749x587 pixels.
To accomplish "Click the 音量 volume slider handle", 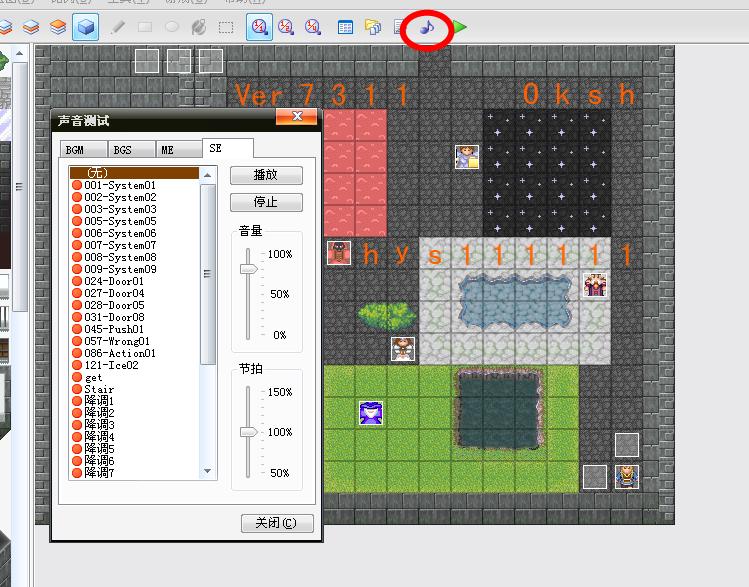I will point(248,269).
